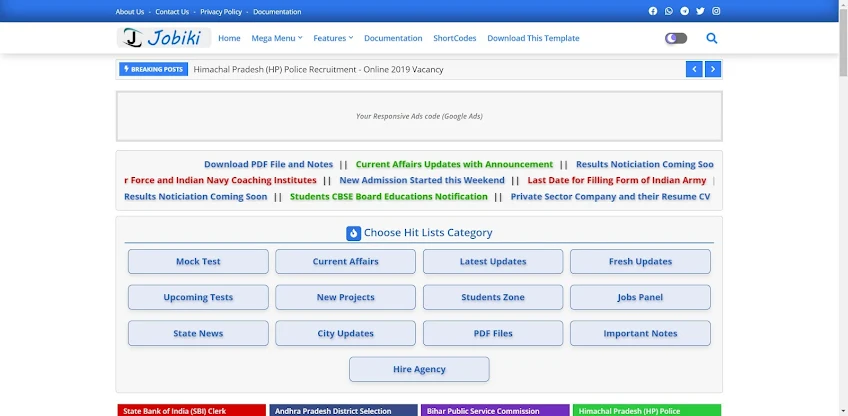Open Download This Template menu item
Viewport: 848px width, 416px height.
tap(533, 38)
